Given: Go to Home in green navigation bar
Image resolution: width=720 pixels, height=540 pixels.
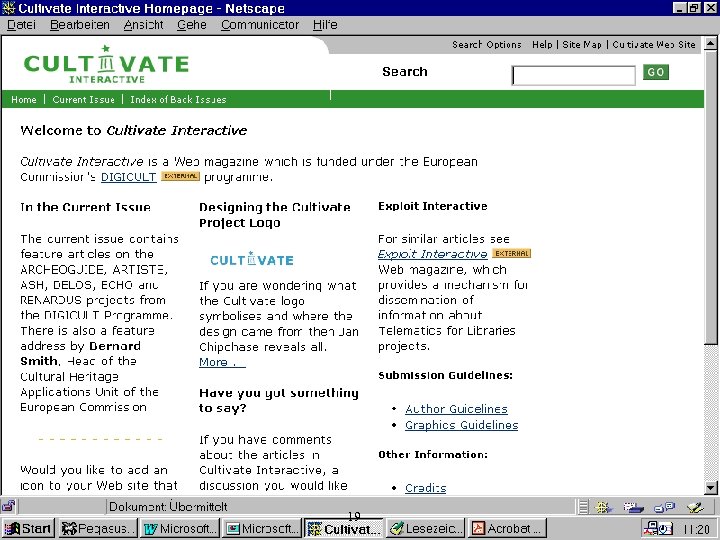Looking at the screenshot, I should coord(24,100).
